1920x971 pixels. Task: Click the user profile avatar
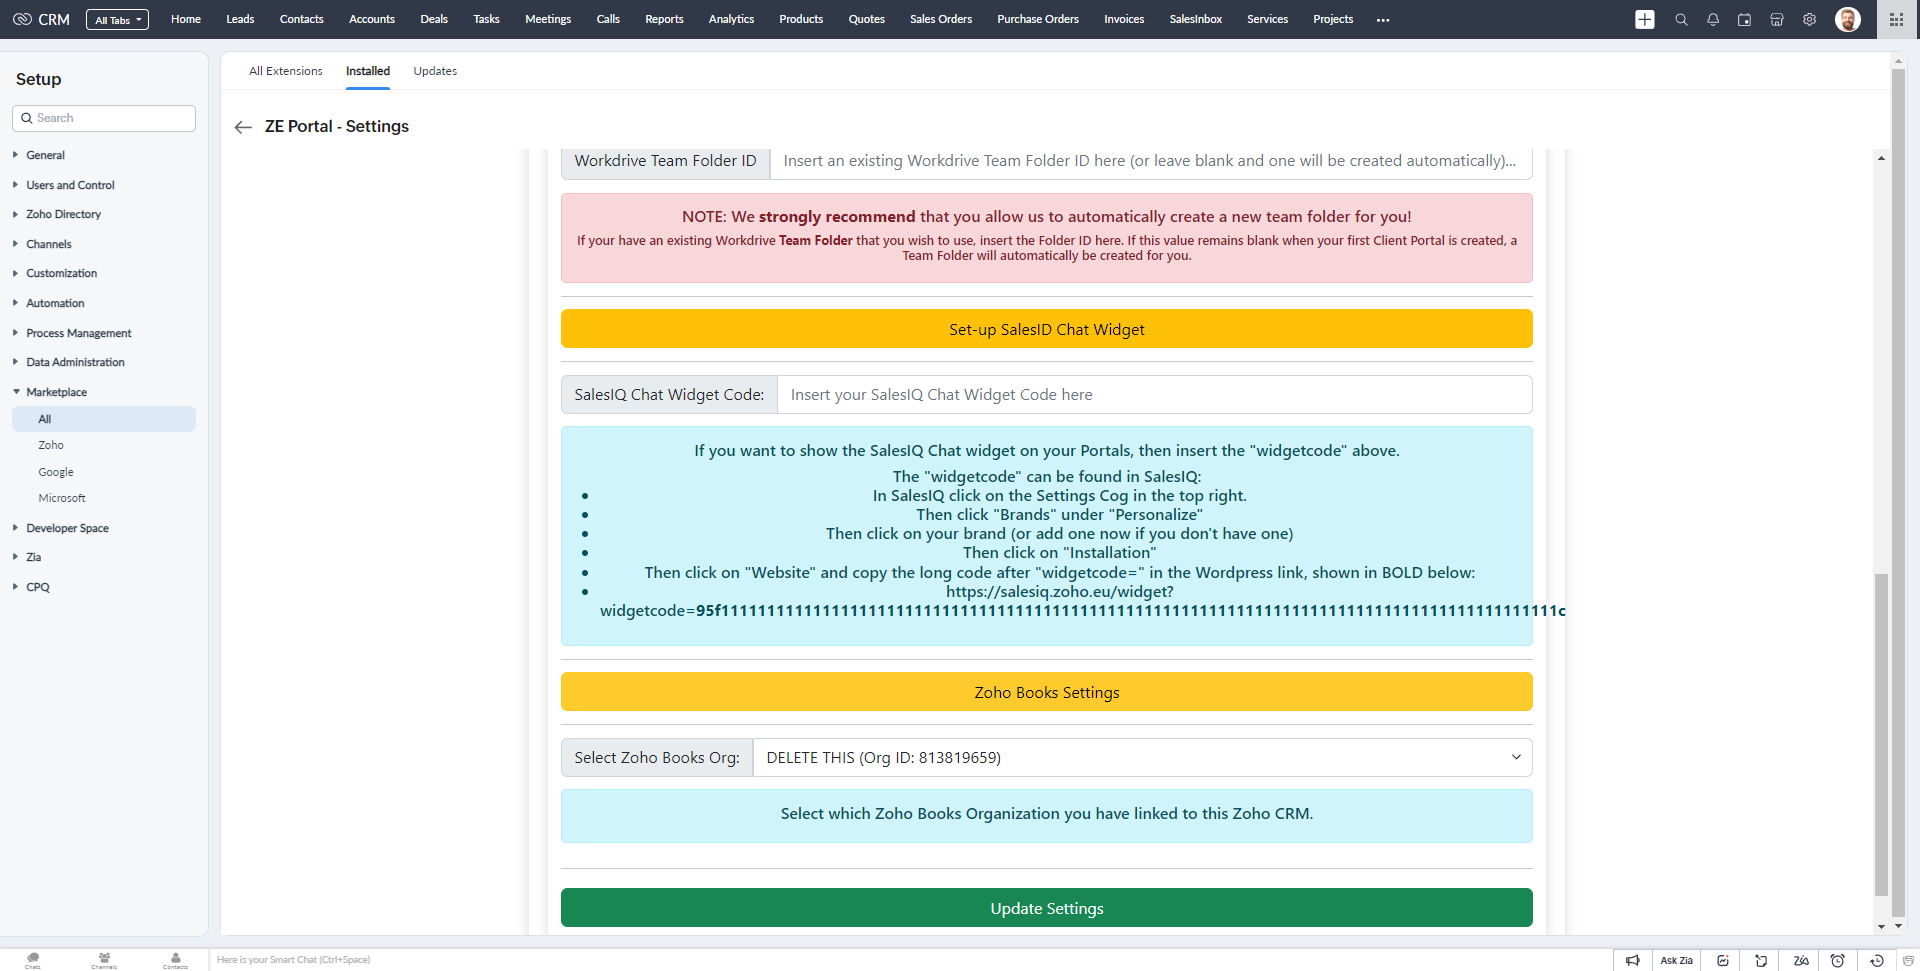[x=1848, y=19]
